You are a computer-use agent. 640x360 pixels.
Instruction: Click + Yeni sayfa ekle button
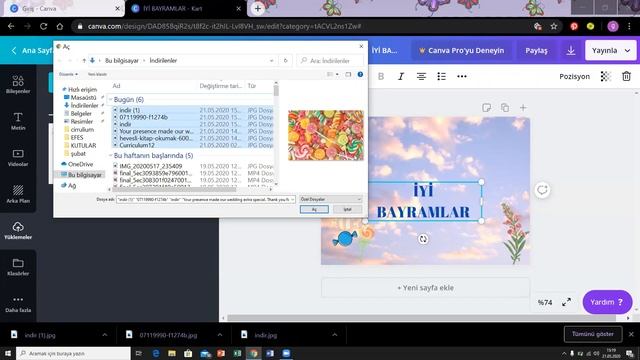point(425,288)
